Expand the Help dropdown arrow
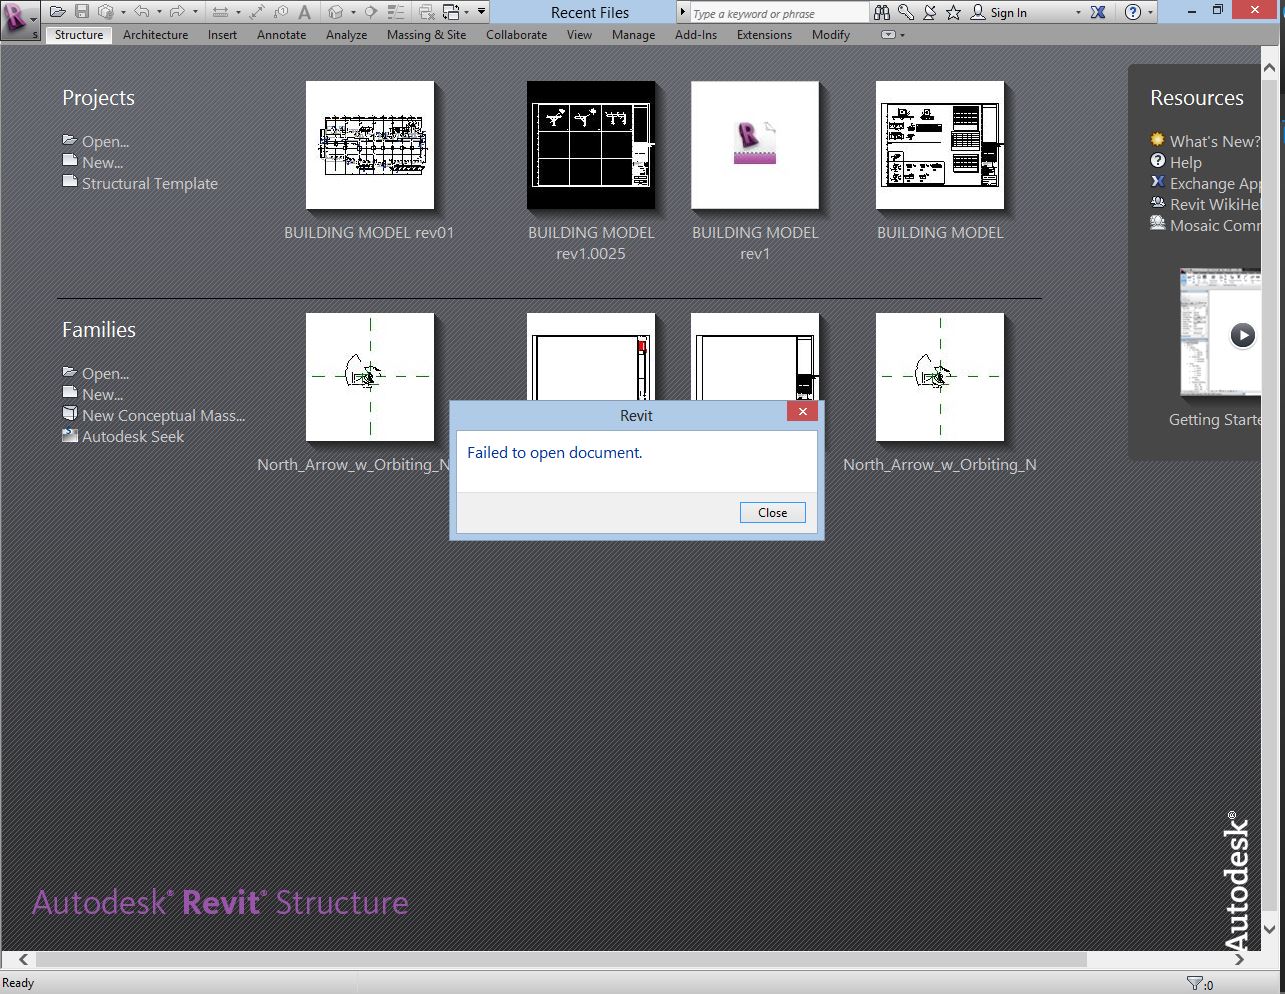Viewport: 1285px width, 994px height. (1152, 13)
